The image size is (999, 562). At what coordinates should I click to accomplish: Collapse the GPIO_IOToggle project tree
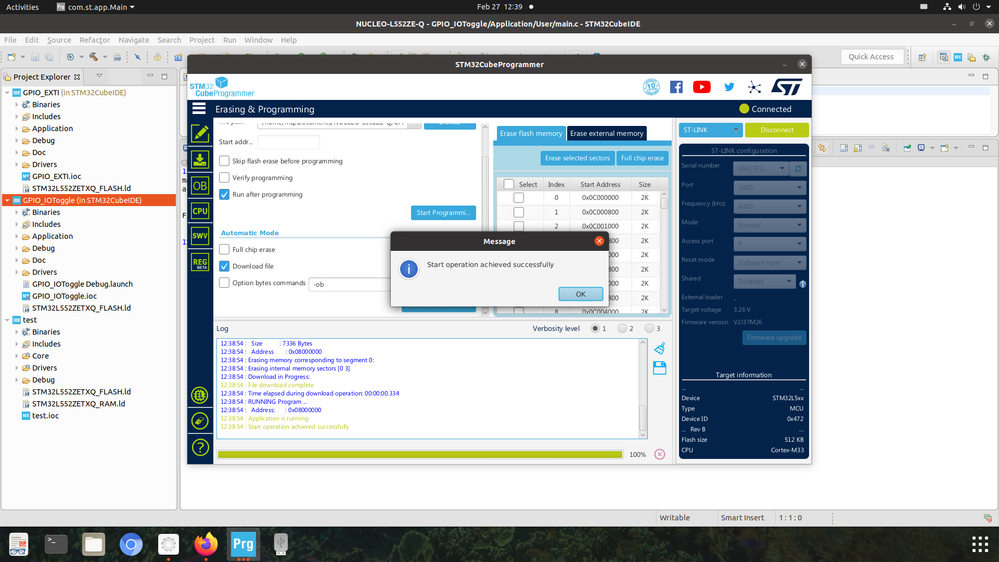coord(8,200)
